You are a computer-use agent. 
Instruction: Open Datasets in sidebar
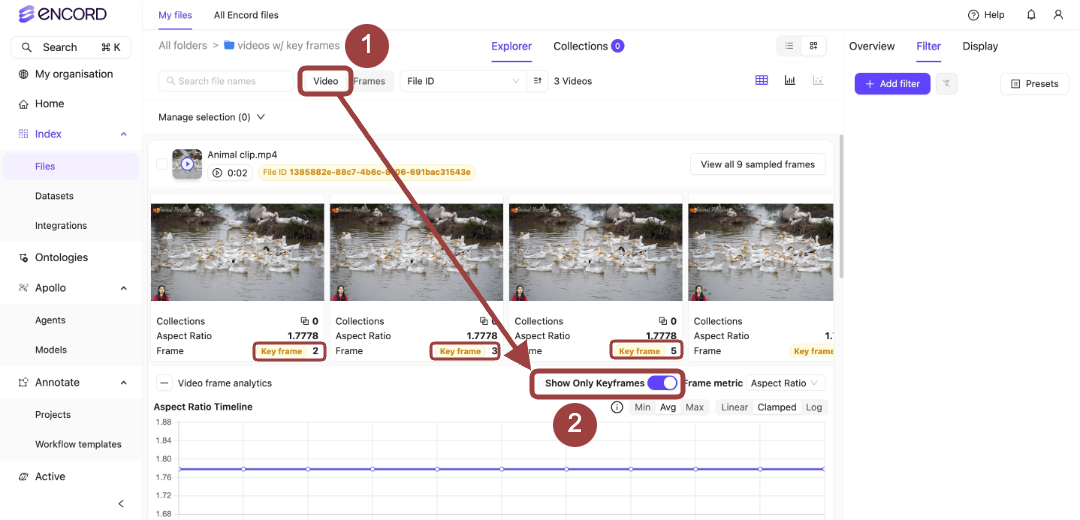click(54, 196)
